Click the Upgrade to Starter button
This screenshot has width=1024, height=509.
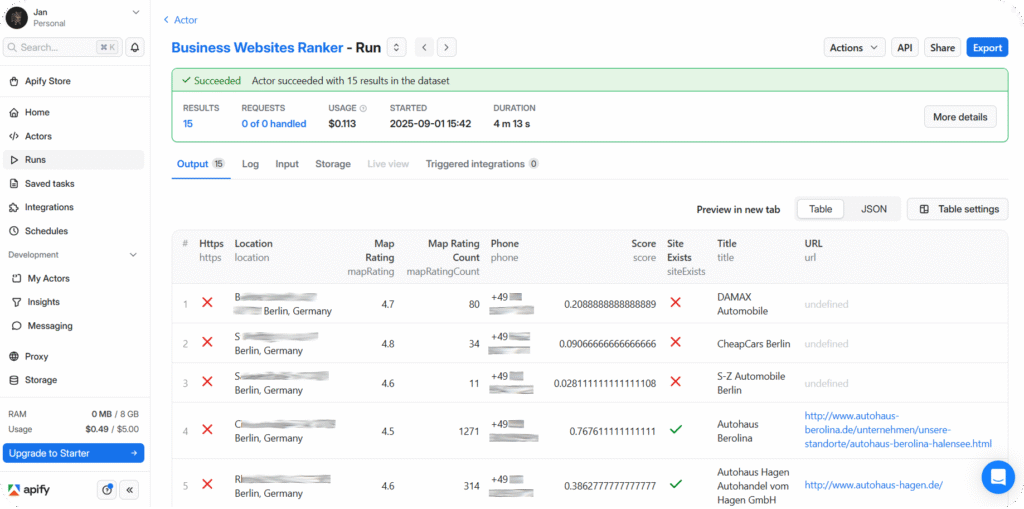(74, 453)
